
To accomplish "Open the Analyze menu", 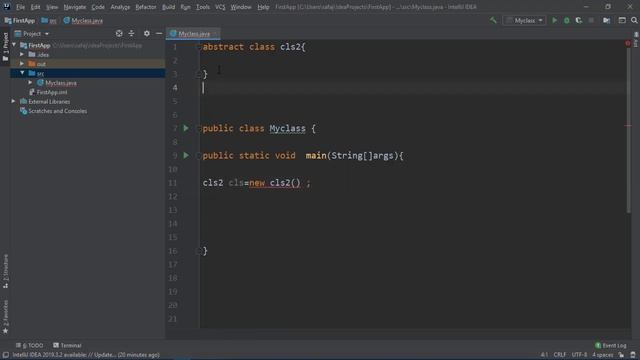I will pyautogui.click(x=120, y=7).
